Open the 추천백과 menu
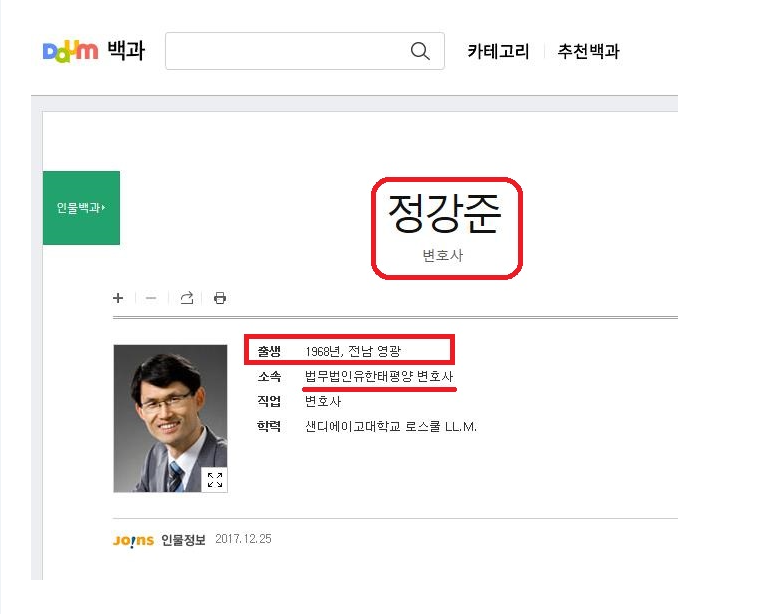Image resolution: width=764 pixels, height=614 pixels. coord(588,52)
